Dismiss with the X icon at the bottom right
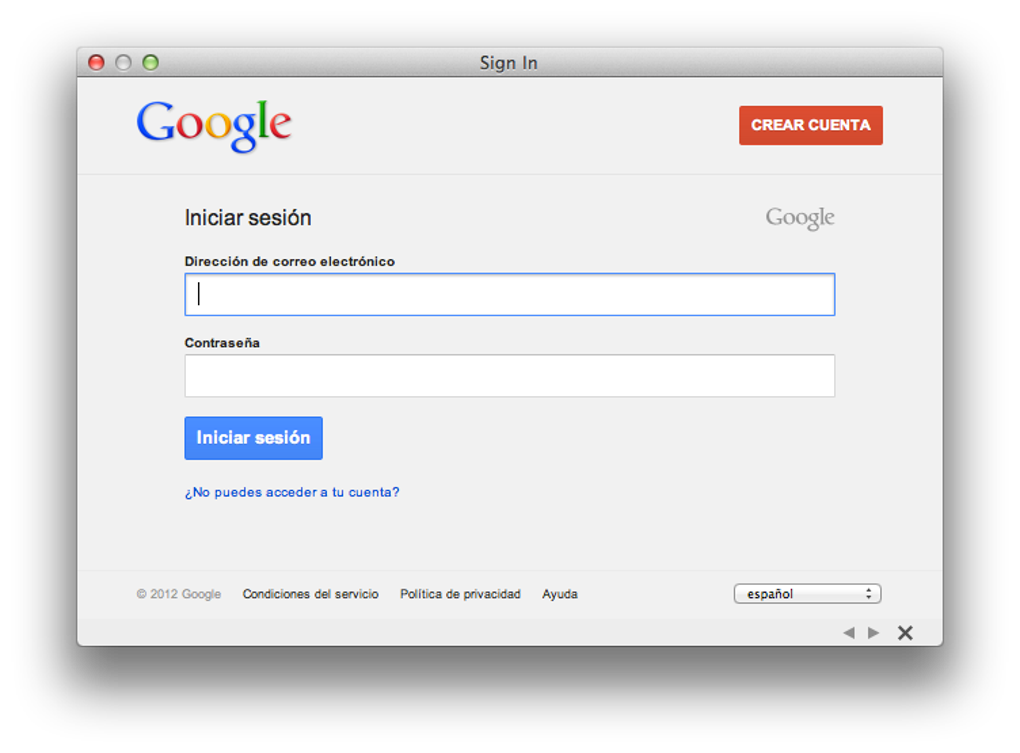The image size is (1020, 753). coord(905,633)
